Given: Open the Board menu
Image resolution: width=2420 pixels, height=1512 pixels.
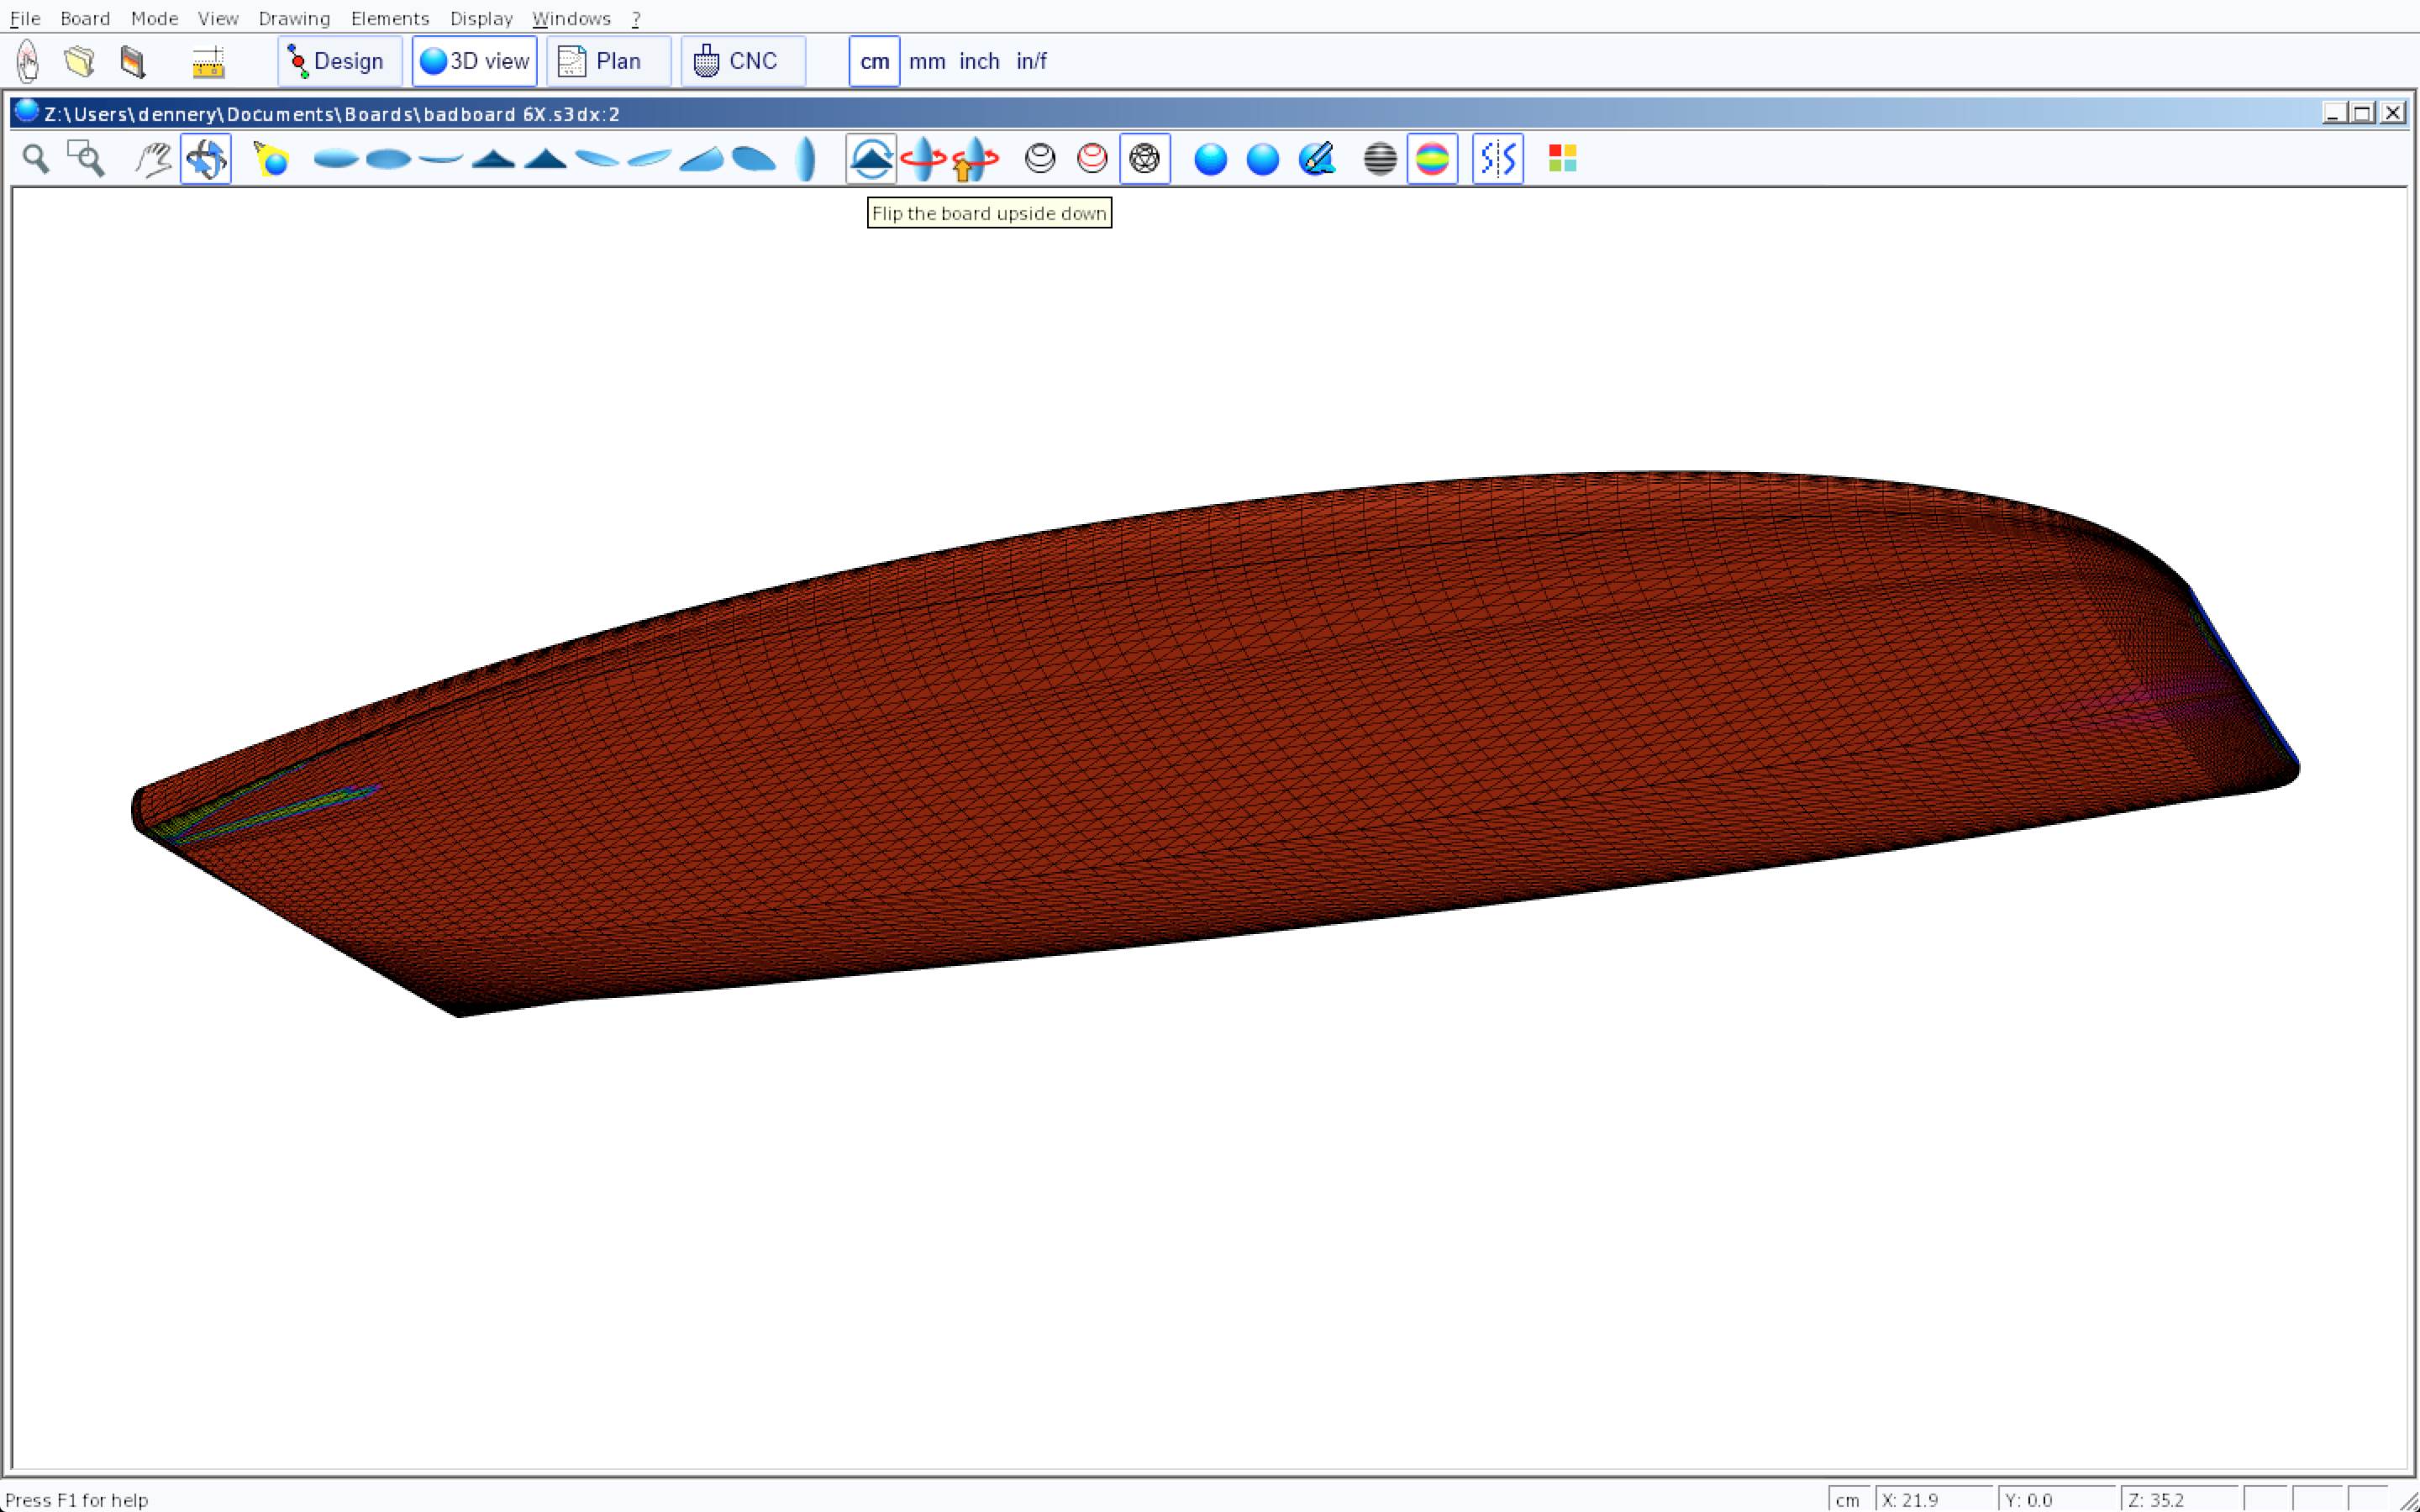Looking at the screenshot, I should pyautogui.click(x=85, y=18).
